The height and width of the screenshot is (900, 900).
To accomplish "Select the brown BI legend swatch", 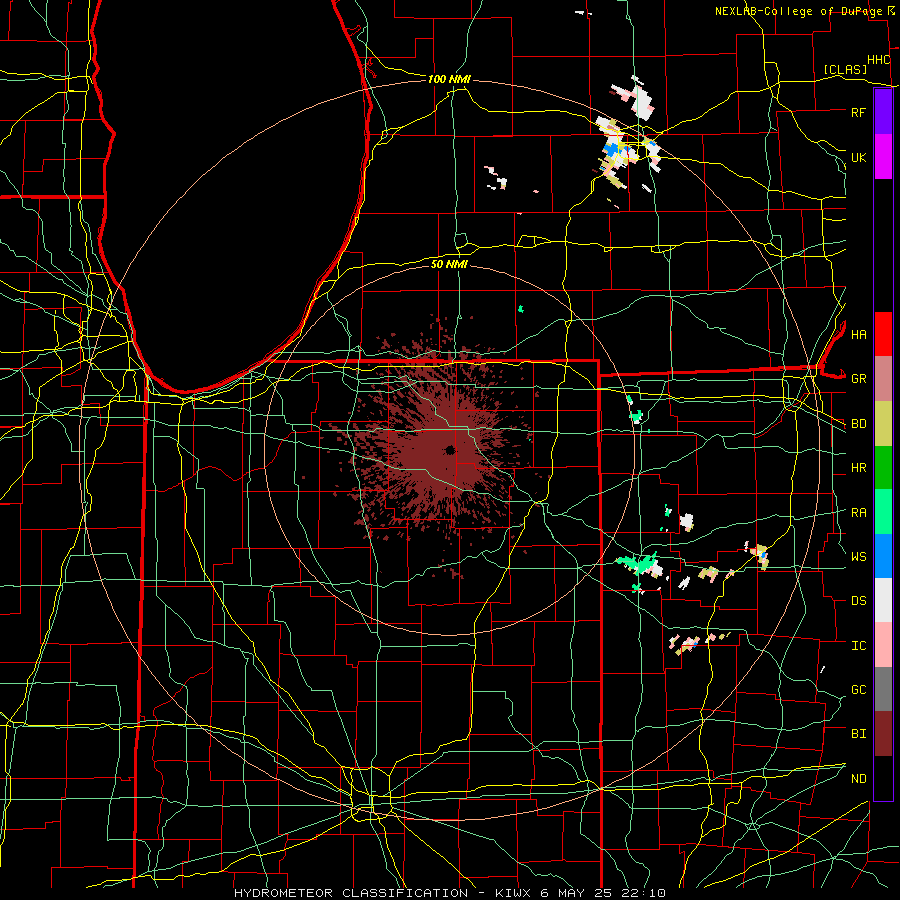I will tap(883, 734).
